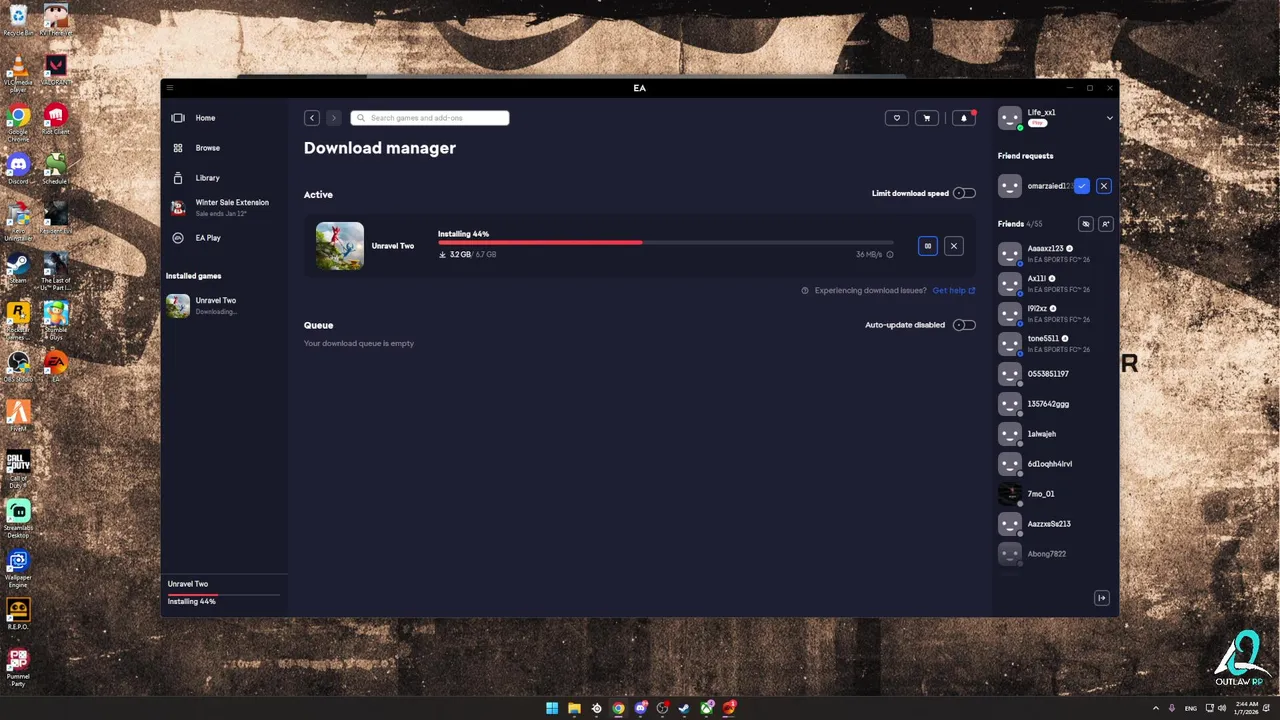
Task: Open Windows Start menu
Action: 552,708
